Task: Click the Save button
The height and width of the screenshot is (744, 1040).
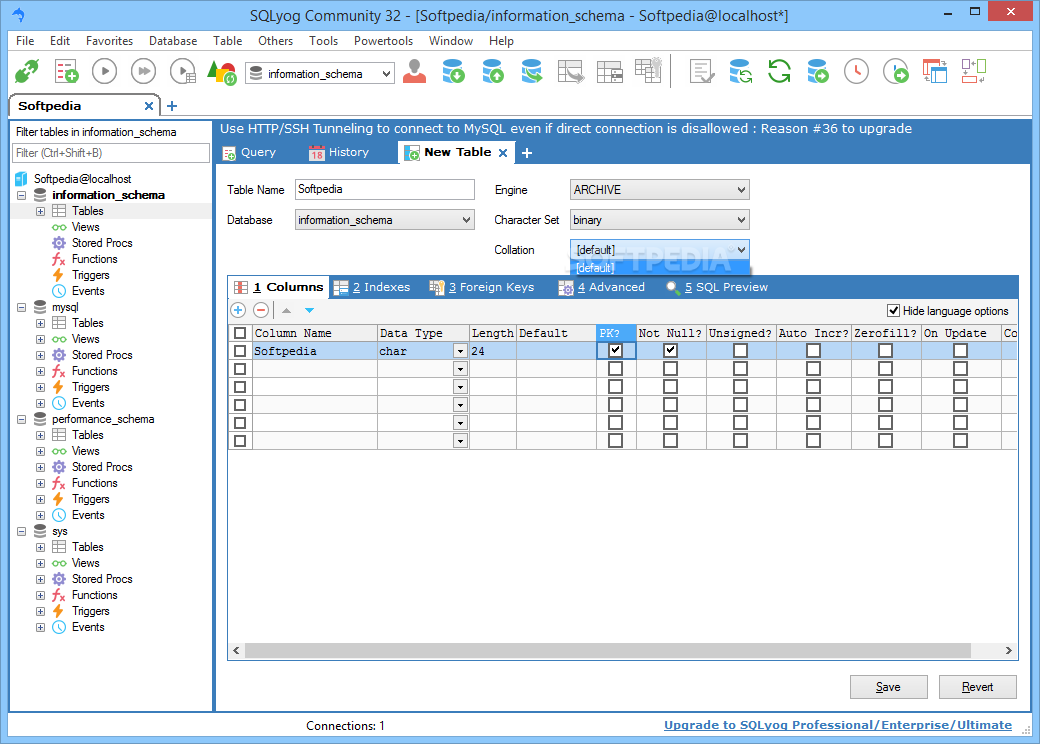Action: 888,687
